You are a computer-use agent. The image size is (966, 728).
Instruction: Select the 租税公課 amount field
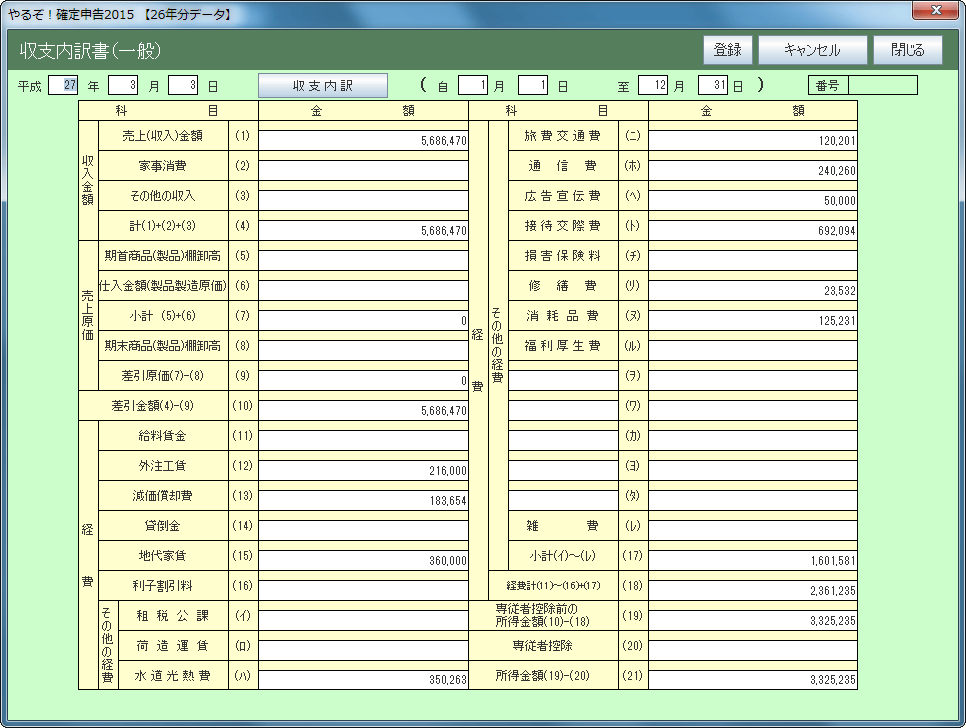pyautogui.click(x=363, y=620)
